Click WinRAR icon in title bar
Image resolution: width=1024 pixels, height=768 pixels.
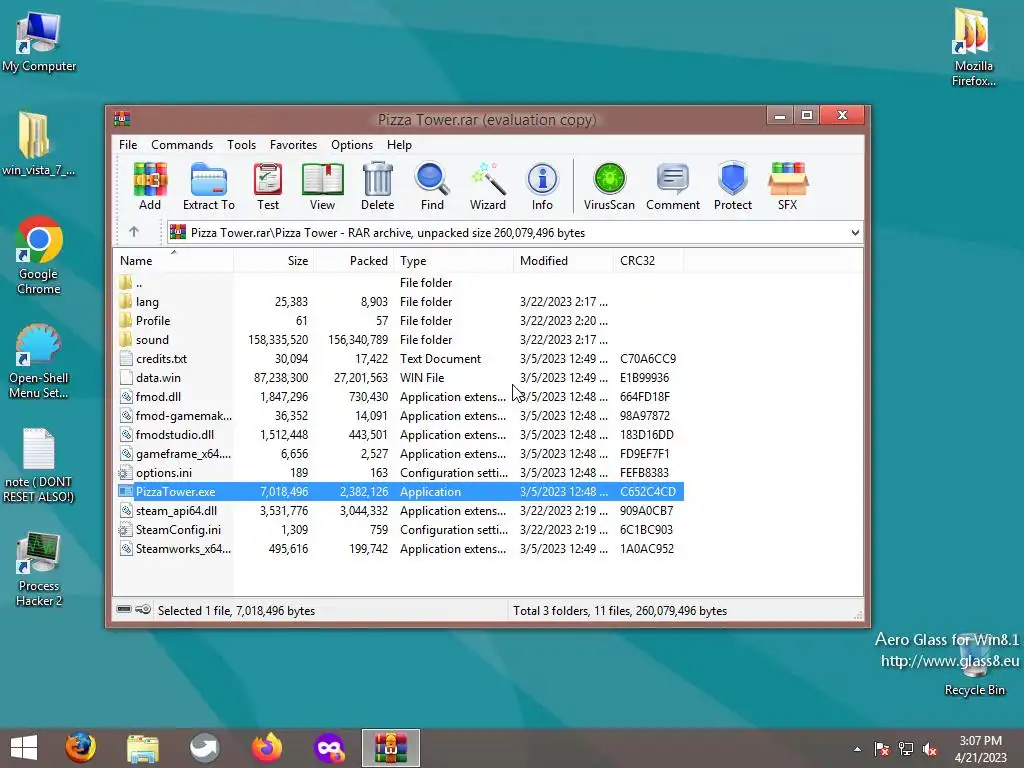tap(122, 119)
